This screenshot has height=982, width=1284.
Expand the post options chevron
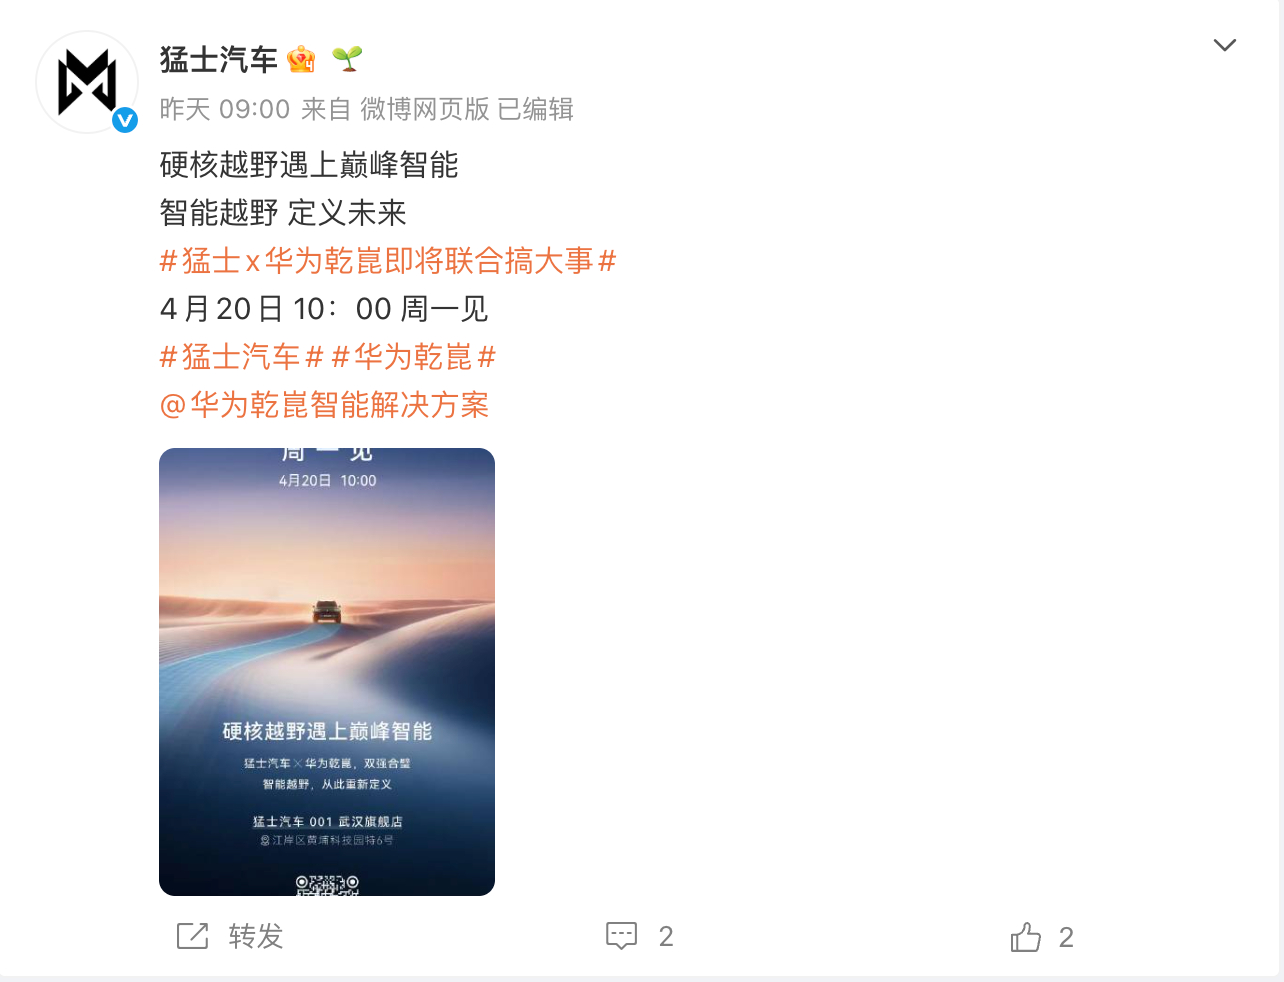tap(1225, 45)
